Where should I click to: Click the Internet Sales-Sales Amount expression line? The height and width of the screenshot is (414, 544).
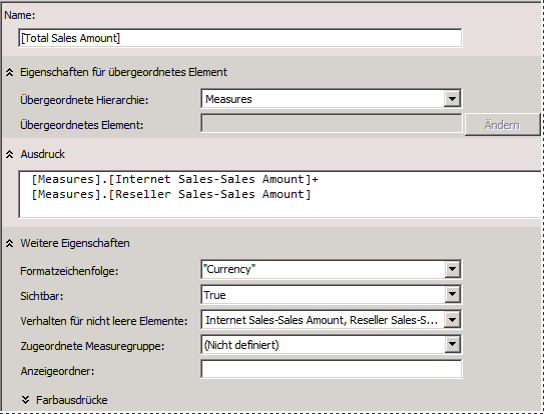tap(175, 179)
